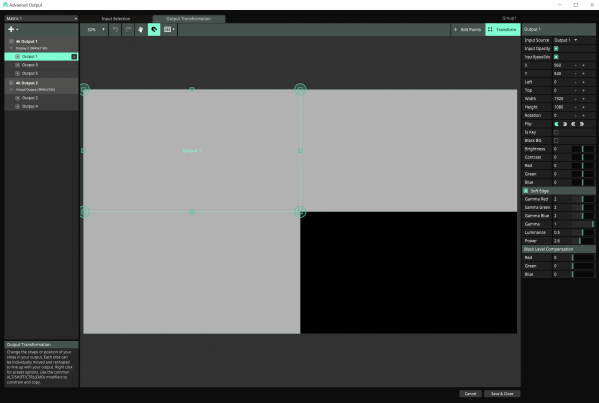
Task: Click screen icon beside 4K Output 2
Action: pyautogui.click(x=11, y=83)
